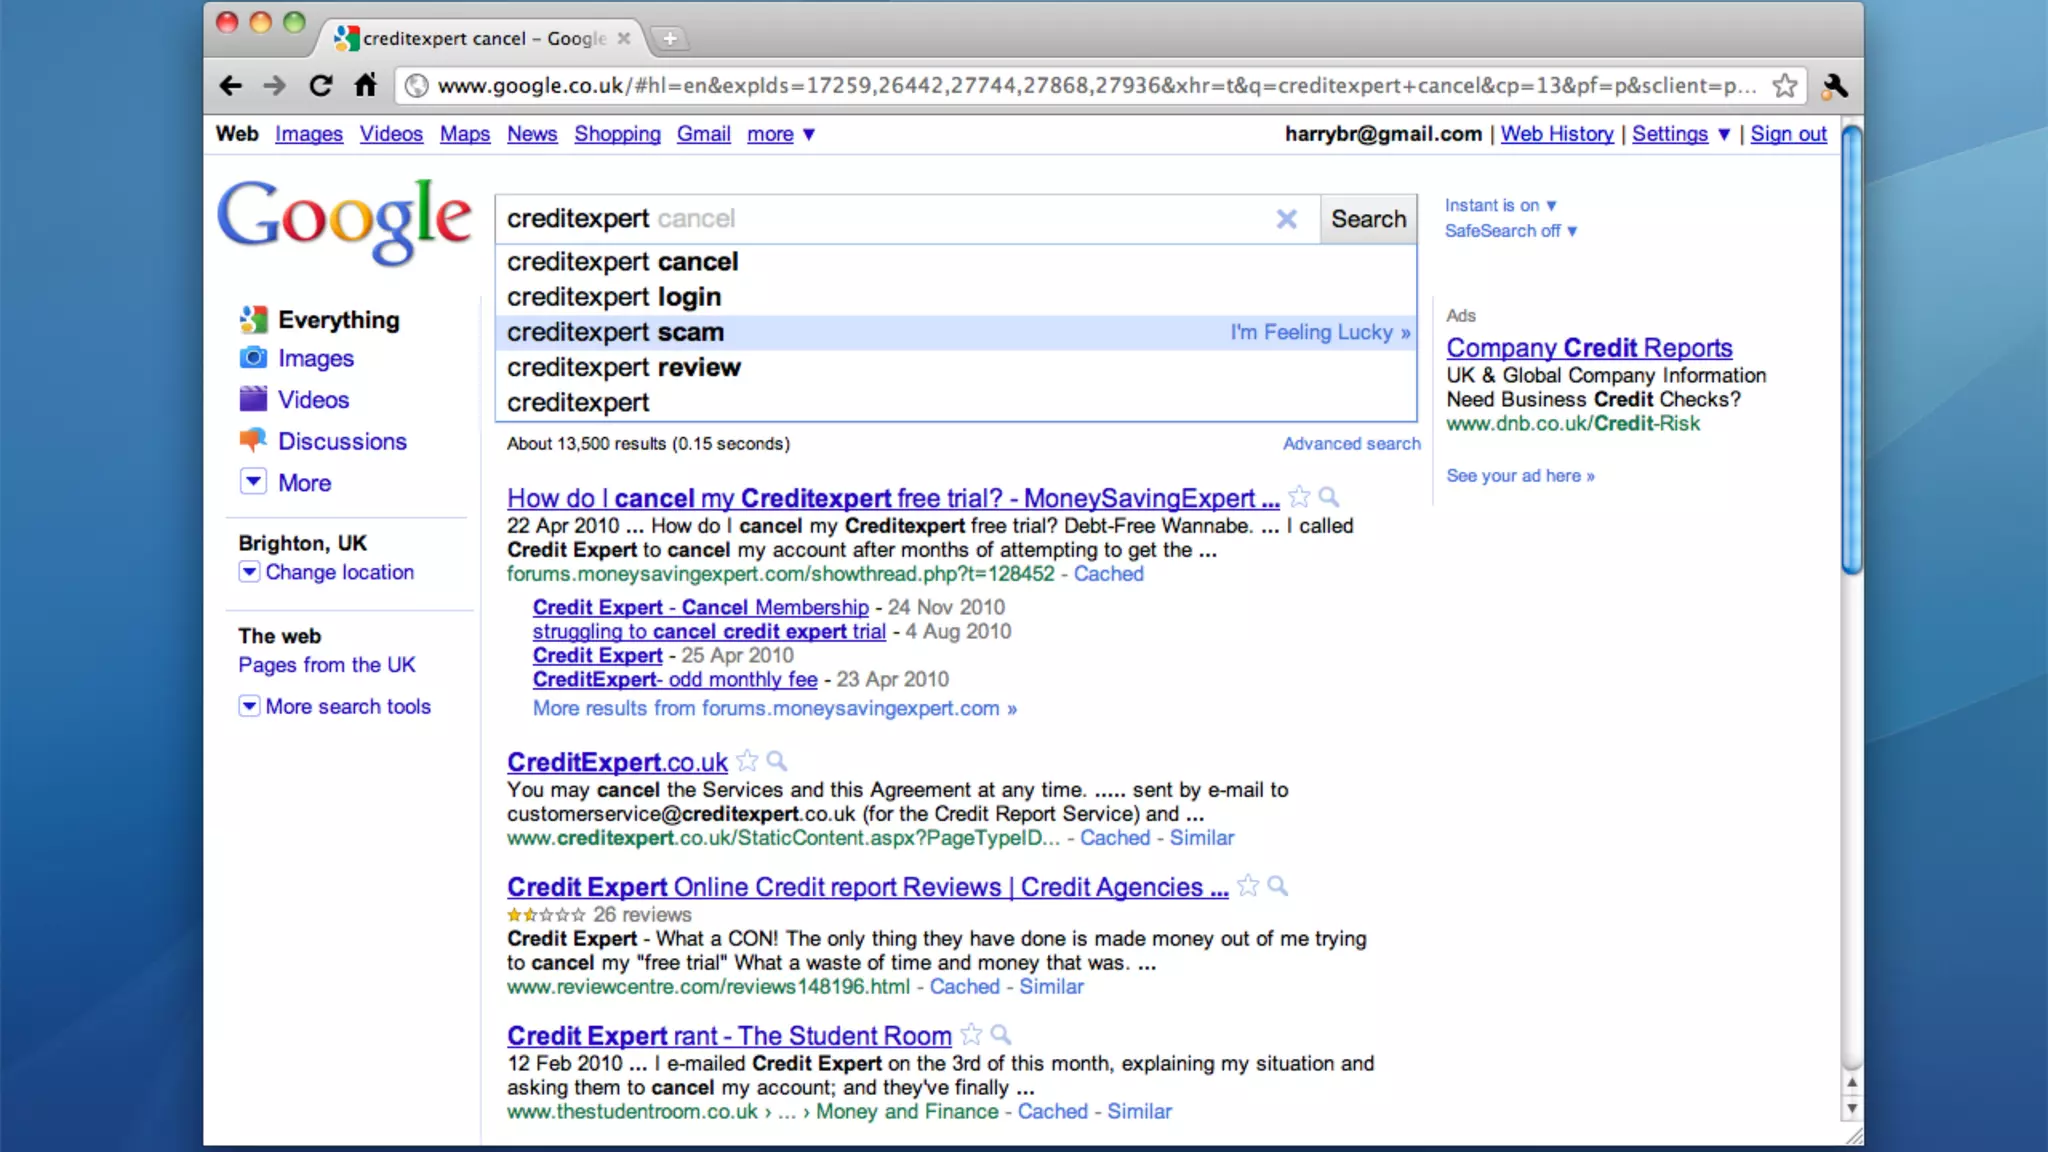Bookmark page with star icon in address bar
The image size is (2048, 1152).
(x=1785, y=86)
